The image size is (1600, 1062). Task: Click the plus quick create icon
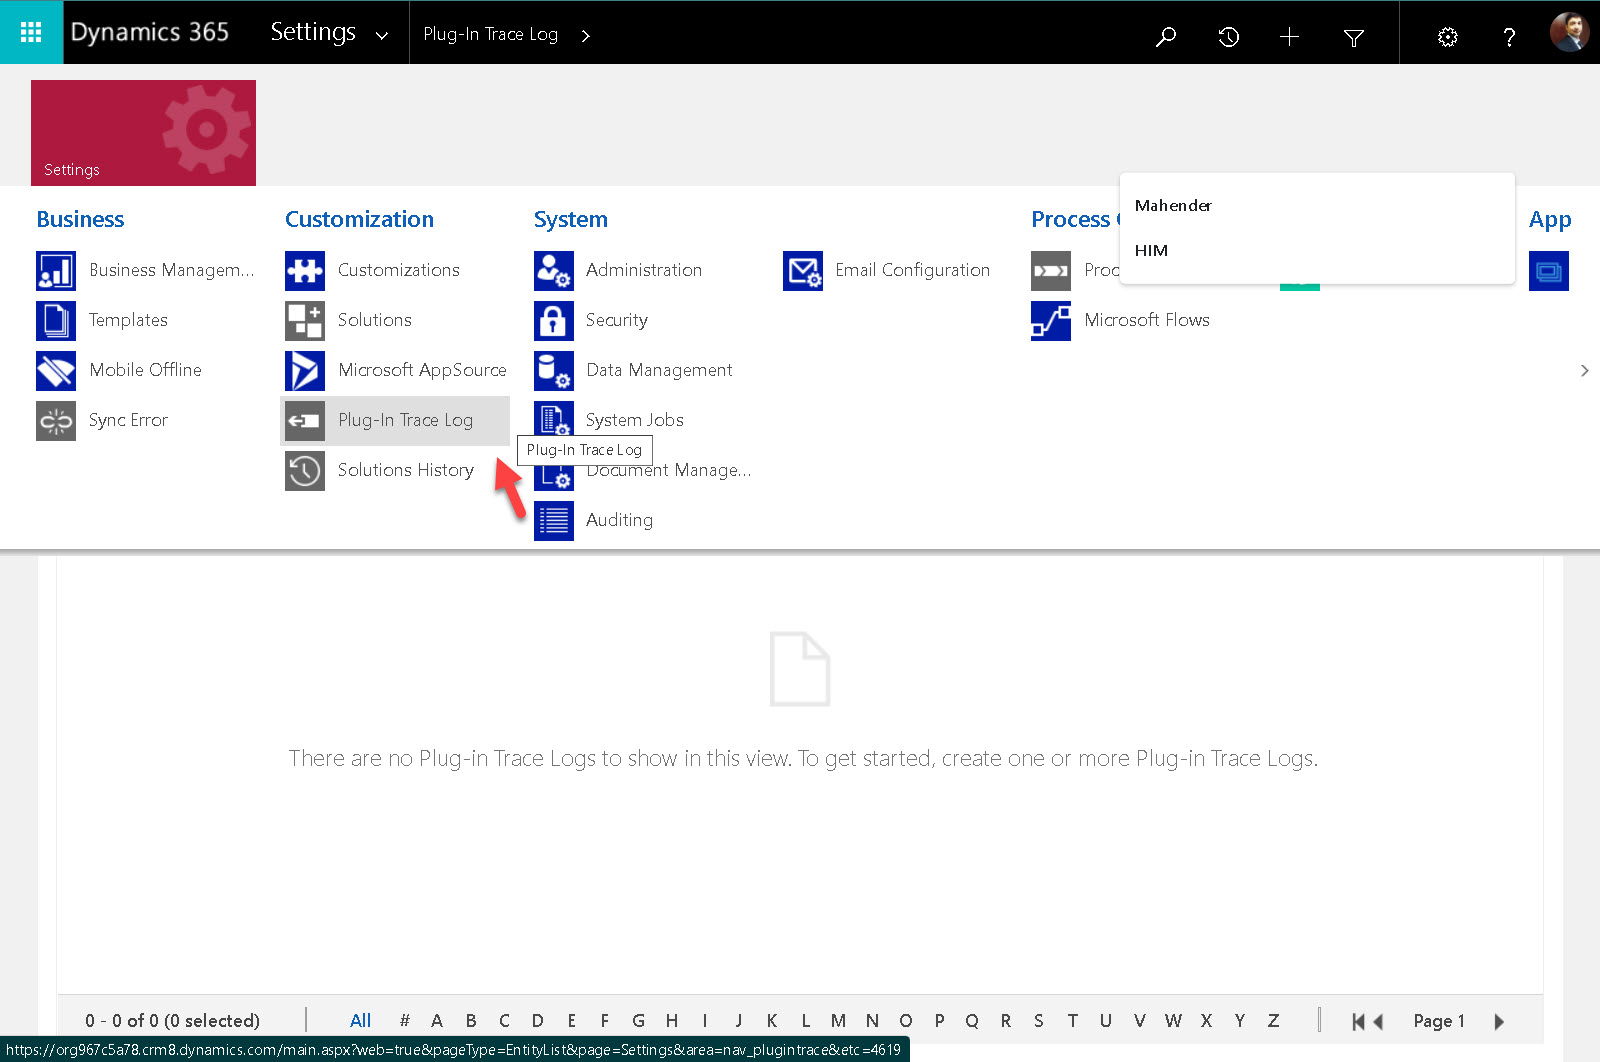point(1290,37)
